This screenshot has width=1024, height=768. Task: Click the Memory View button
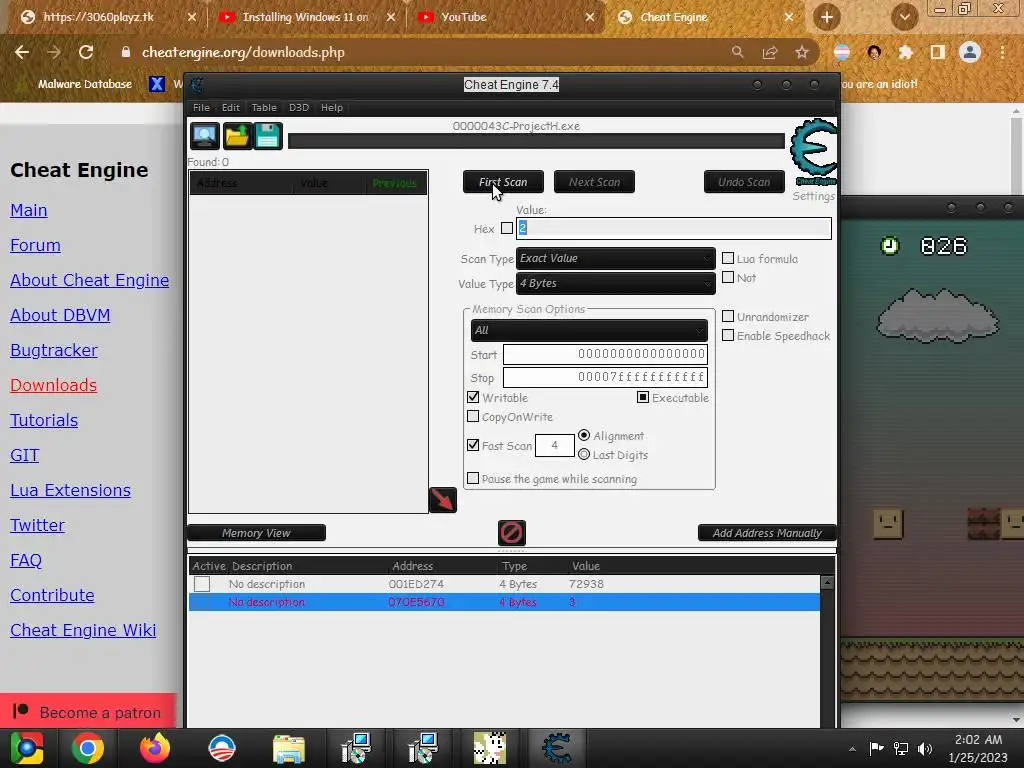coord(256,533)
